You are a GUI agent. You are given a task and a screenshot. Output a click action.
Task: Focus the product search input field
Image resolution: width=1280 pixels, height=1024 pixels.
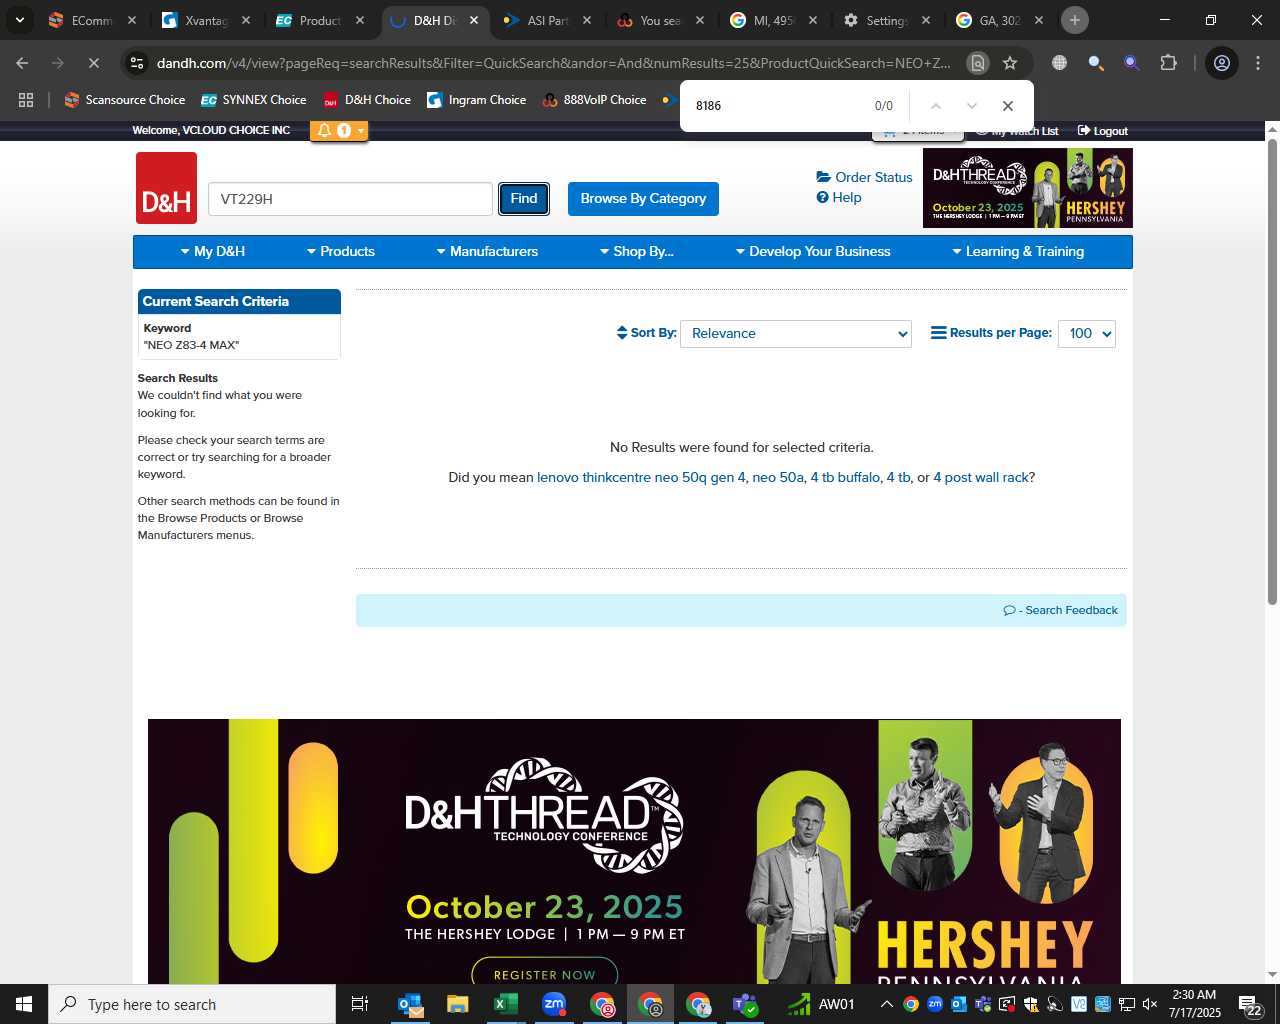(350, 198)
